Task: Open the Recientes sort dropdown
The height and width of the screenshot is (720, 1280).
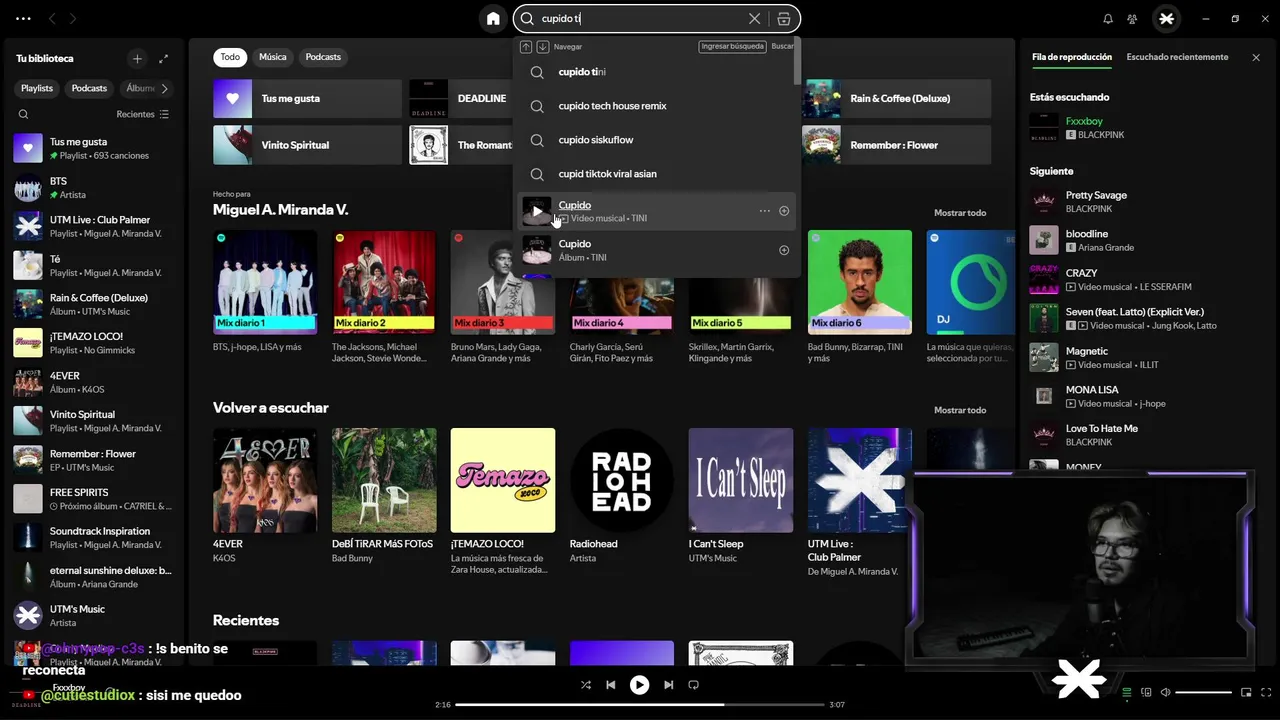Action: tap(142, 114)
